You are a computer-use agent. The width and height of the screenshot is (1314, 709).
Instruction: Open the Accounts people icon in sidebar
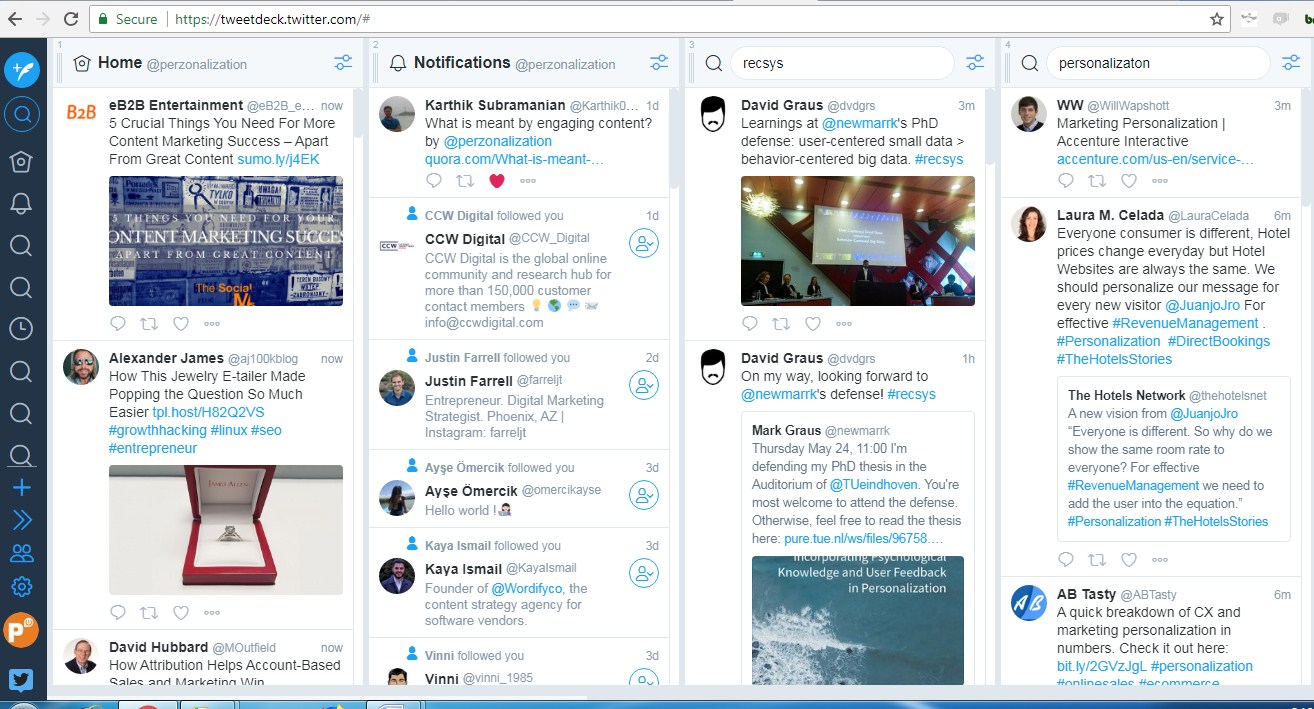(x=21, y=553)
